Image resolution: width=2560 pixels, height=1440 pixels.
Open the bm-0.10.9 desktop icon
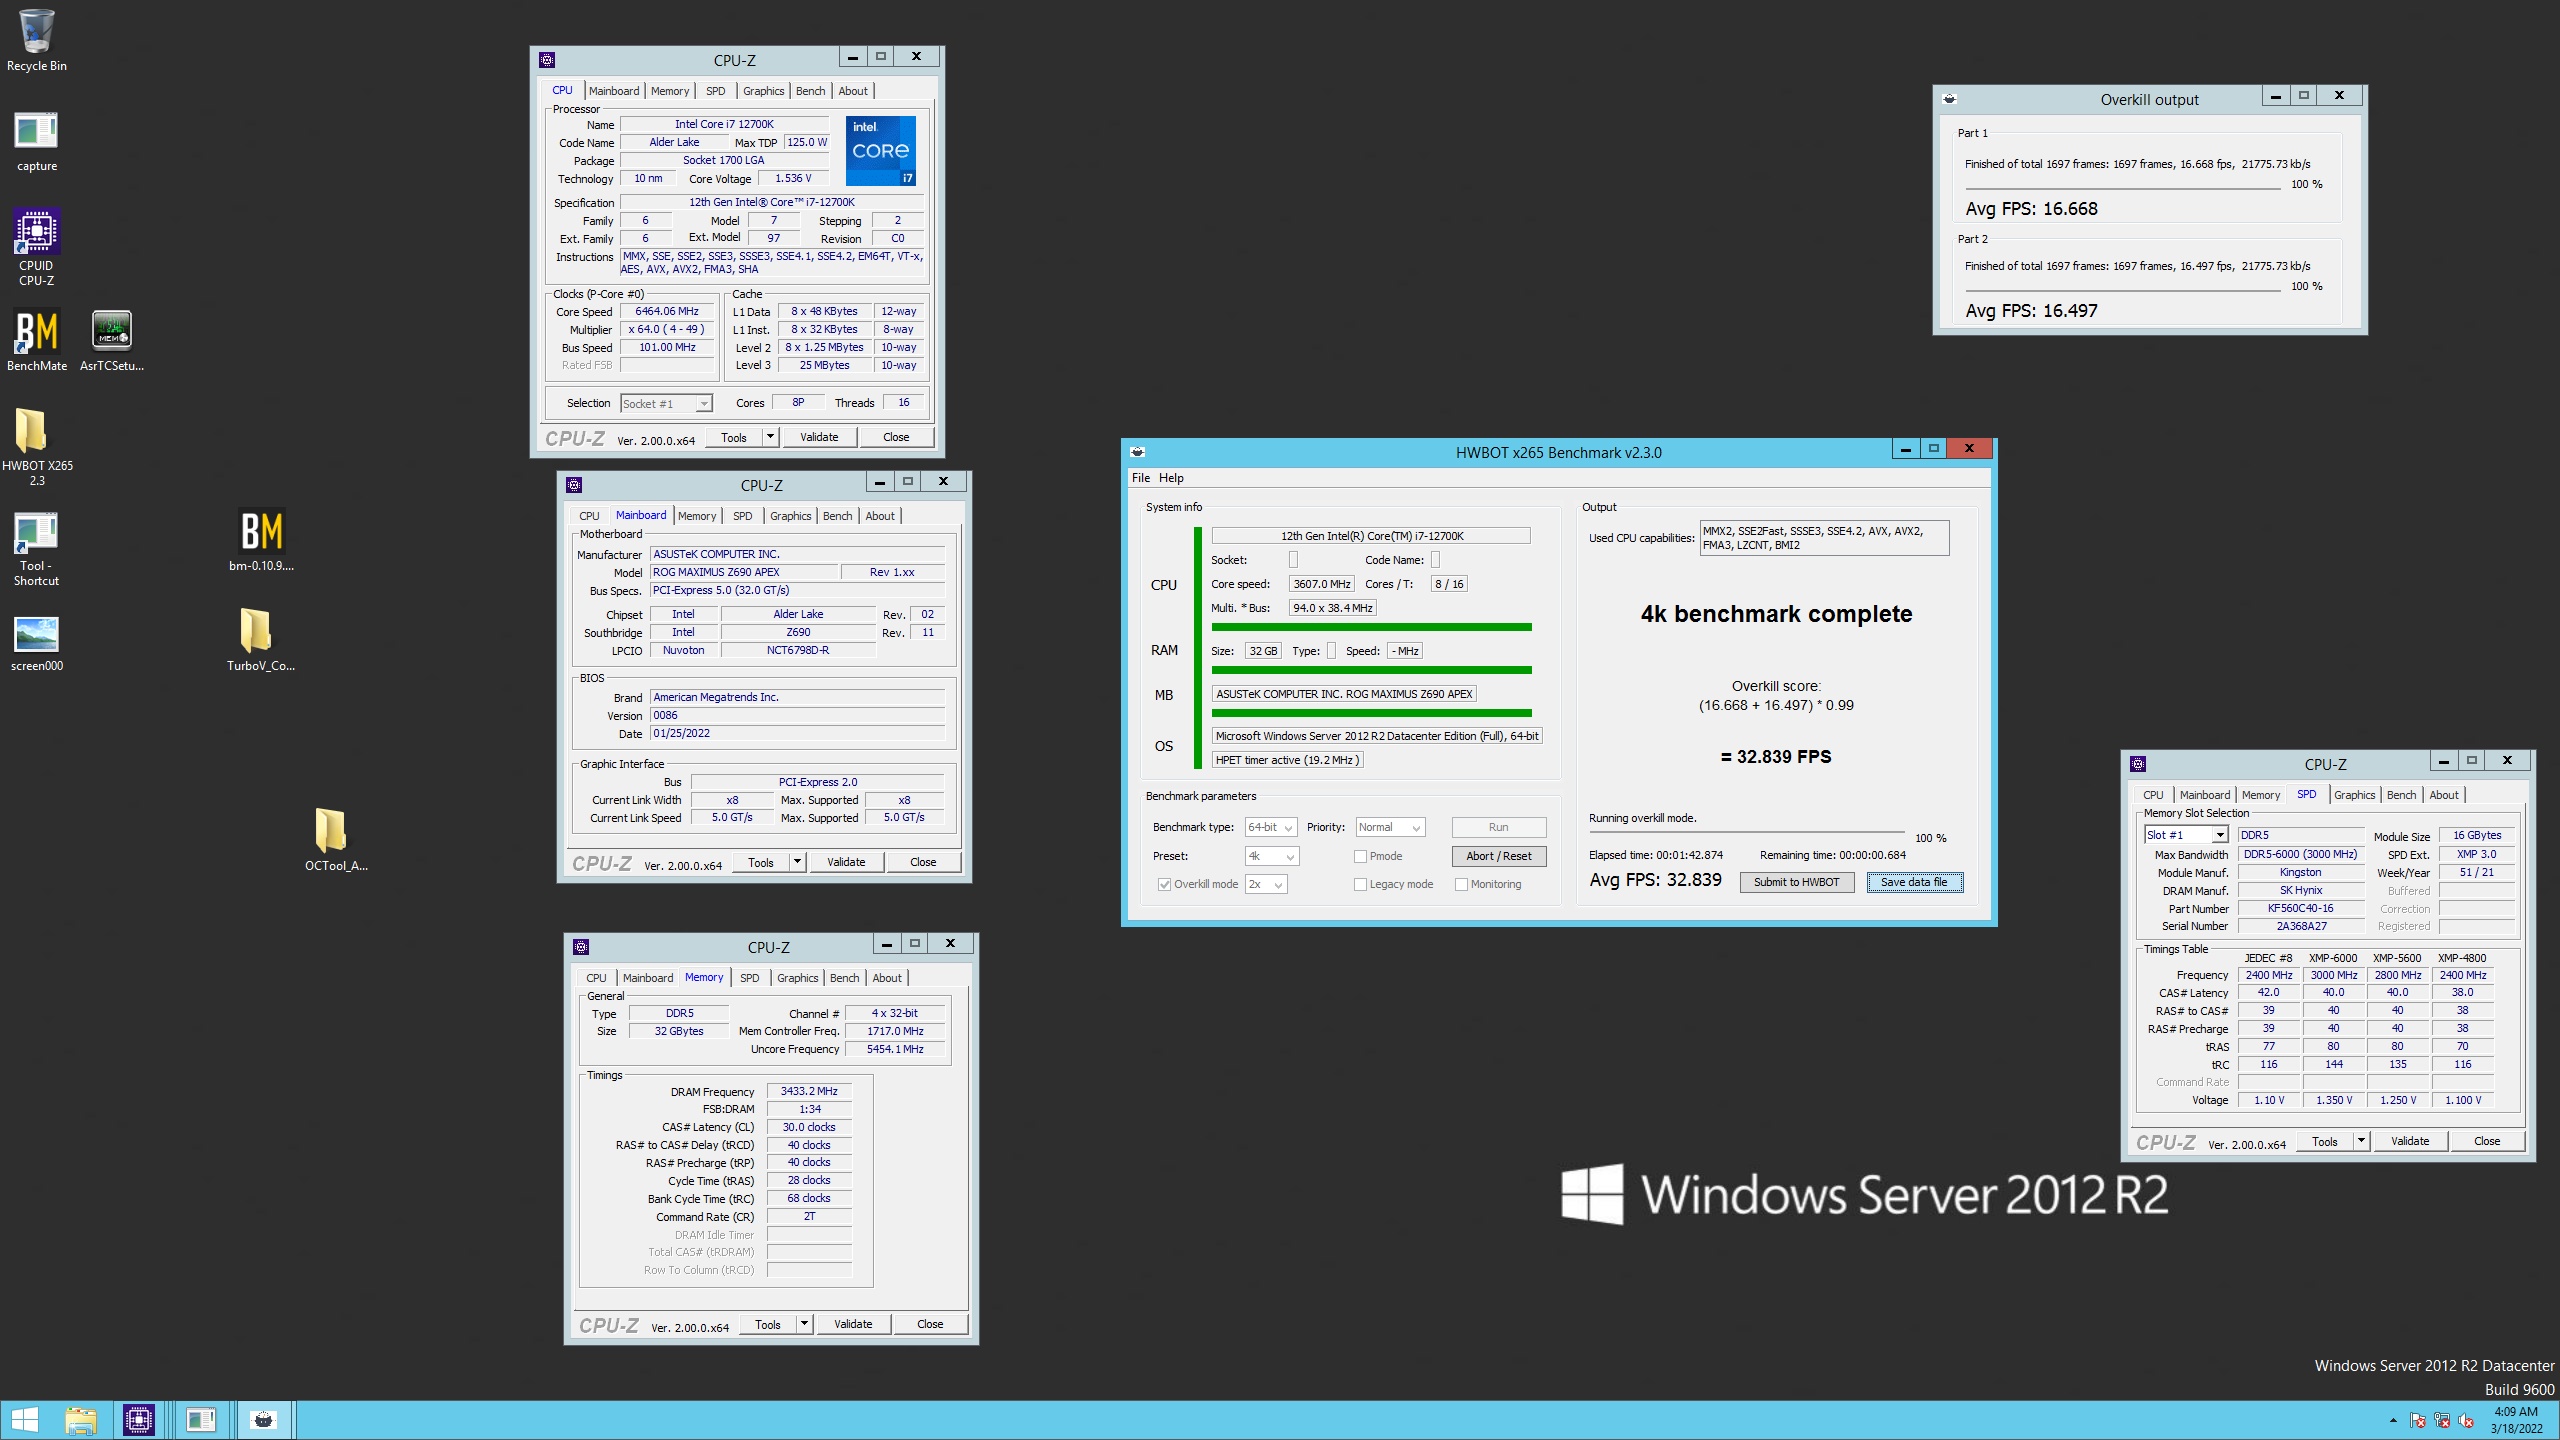(261, 540)
